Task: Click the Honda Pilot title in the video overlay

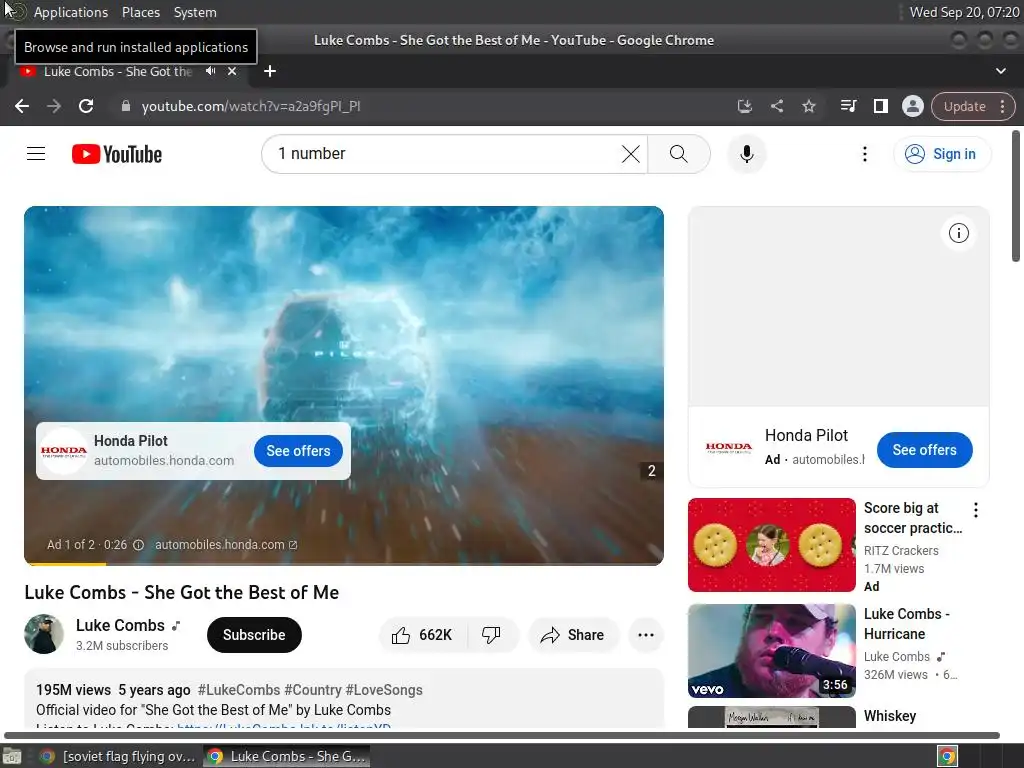Action: coord(131,441)
